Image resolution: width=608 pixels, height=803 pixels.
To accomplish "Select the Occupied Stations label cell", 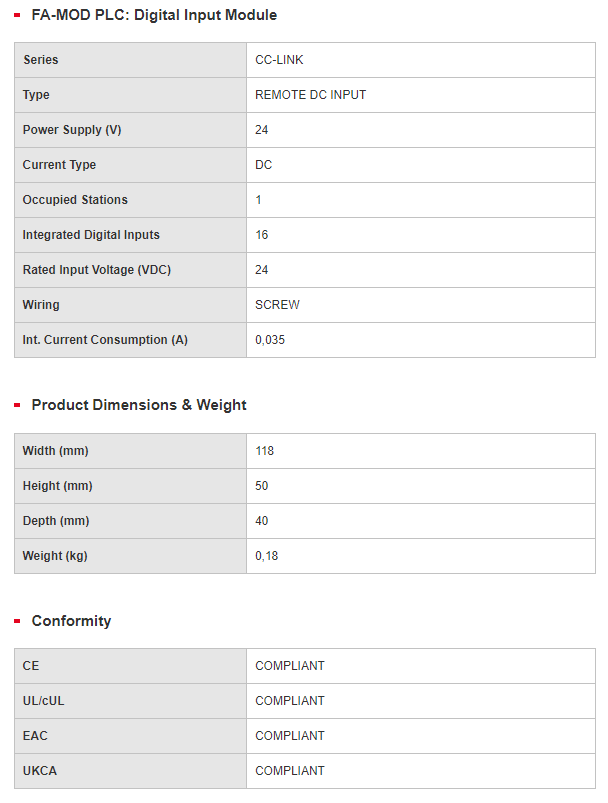I will click(131, 200).
